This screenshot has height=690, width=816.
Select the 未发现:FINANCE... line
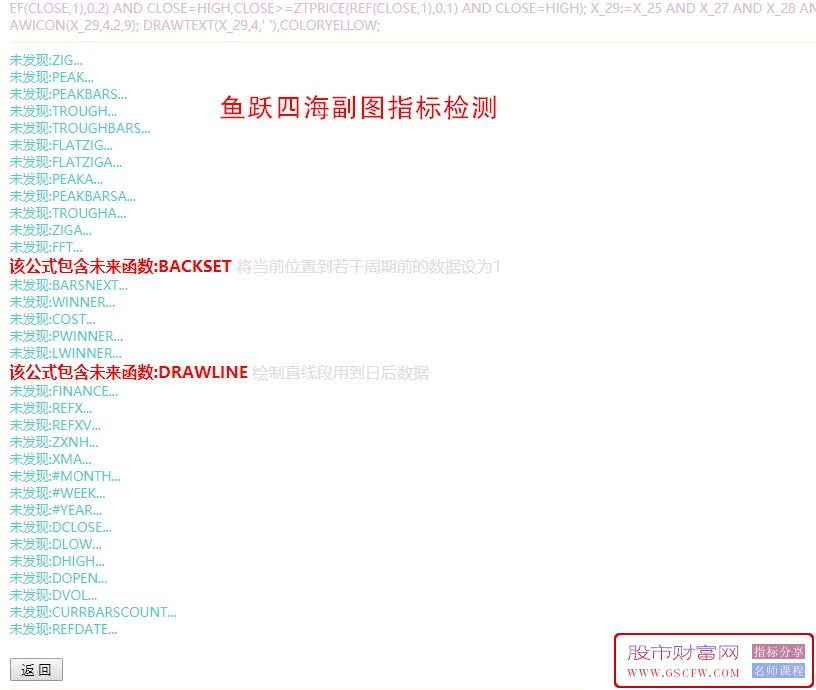[63, 391]
